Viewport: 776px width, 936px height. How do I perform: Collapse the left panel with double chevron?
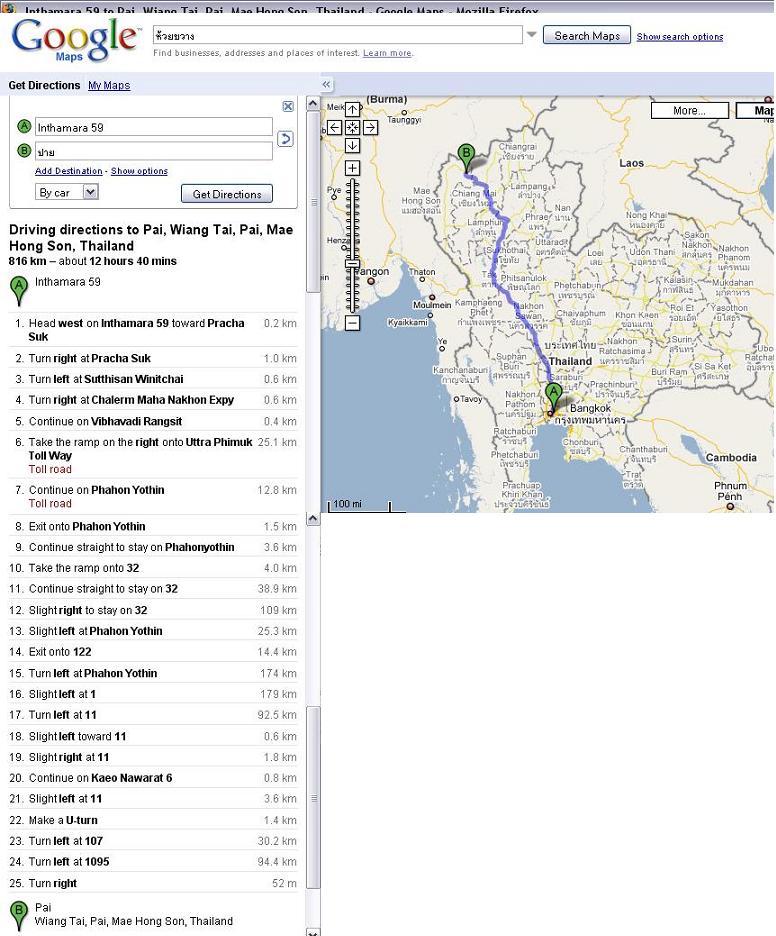point(326,85)
